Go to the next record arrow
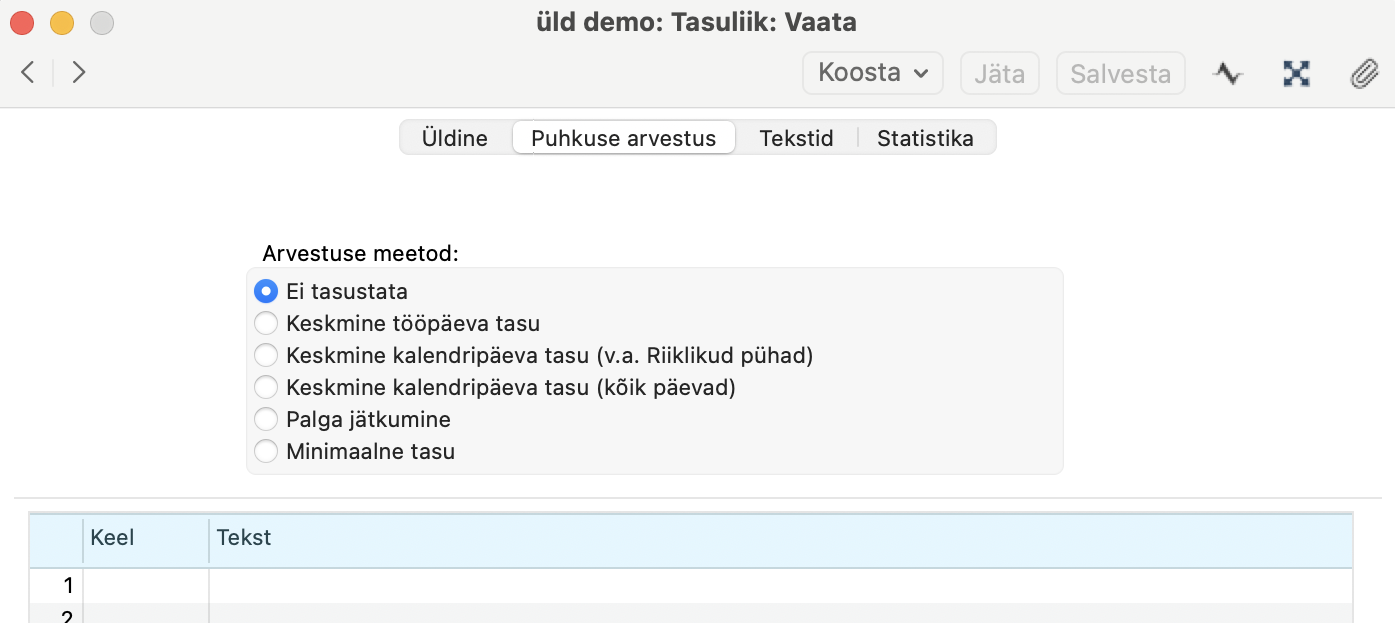Viewport: 1395px width, 623px height. pos(79,72)
